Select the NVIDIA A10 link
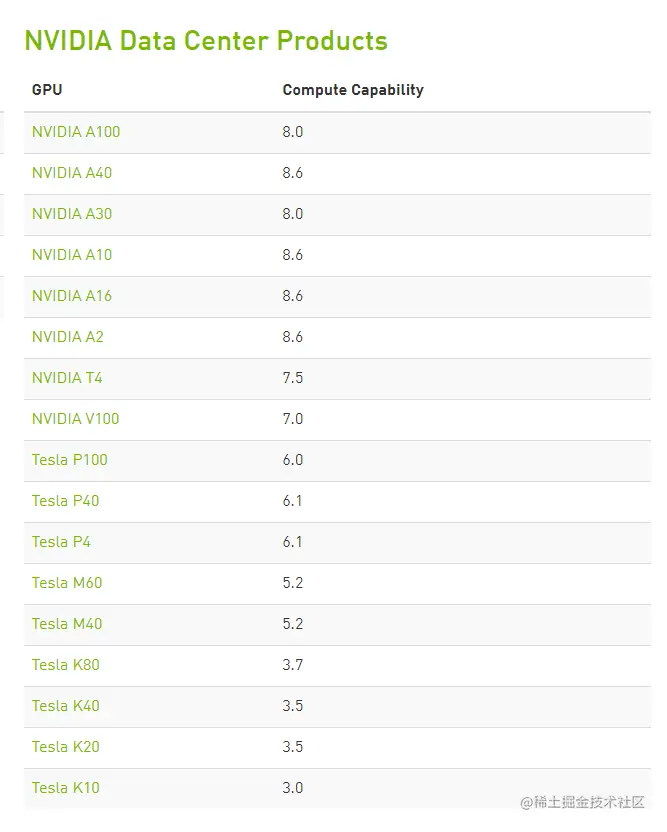Screen dimensions: 667x832 click(72, 255)
